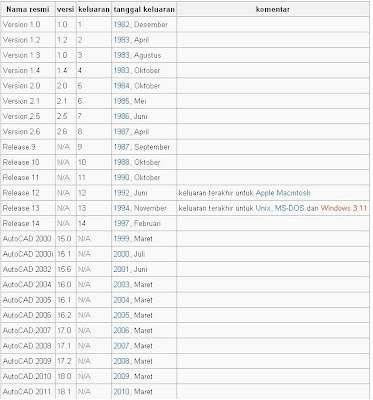Open the 1982 year link
Screen dimensions: 373x400
point(121,25)
